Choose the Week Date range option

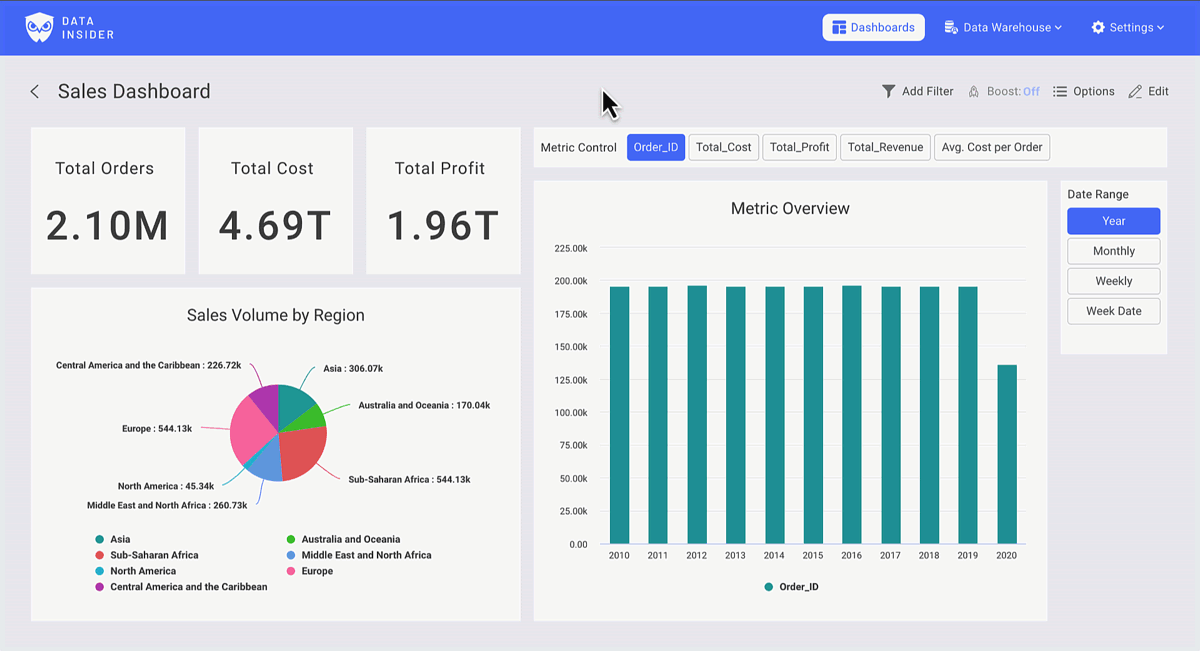pyautogui.click(x=1113, y=311)
